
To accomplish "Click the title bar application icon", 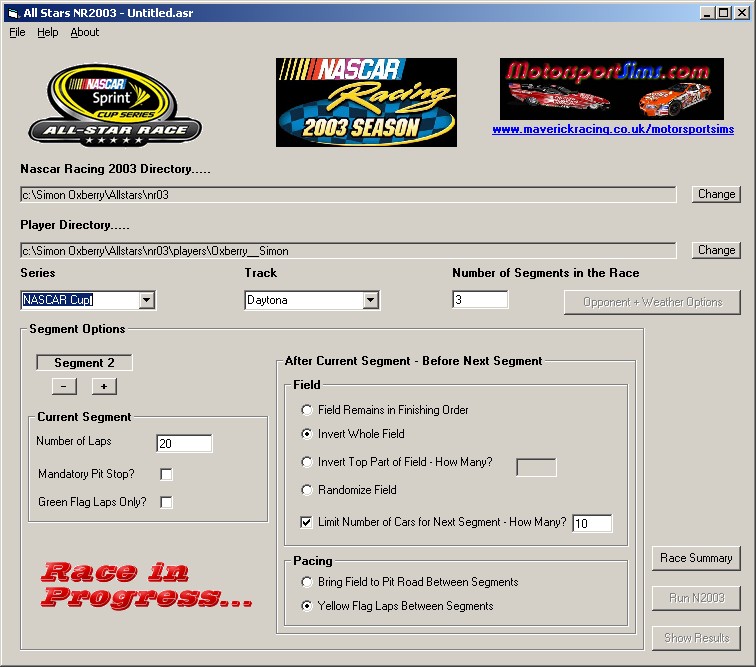I will (14, 13).
